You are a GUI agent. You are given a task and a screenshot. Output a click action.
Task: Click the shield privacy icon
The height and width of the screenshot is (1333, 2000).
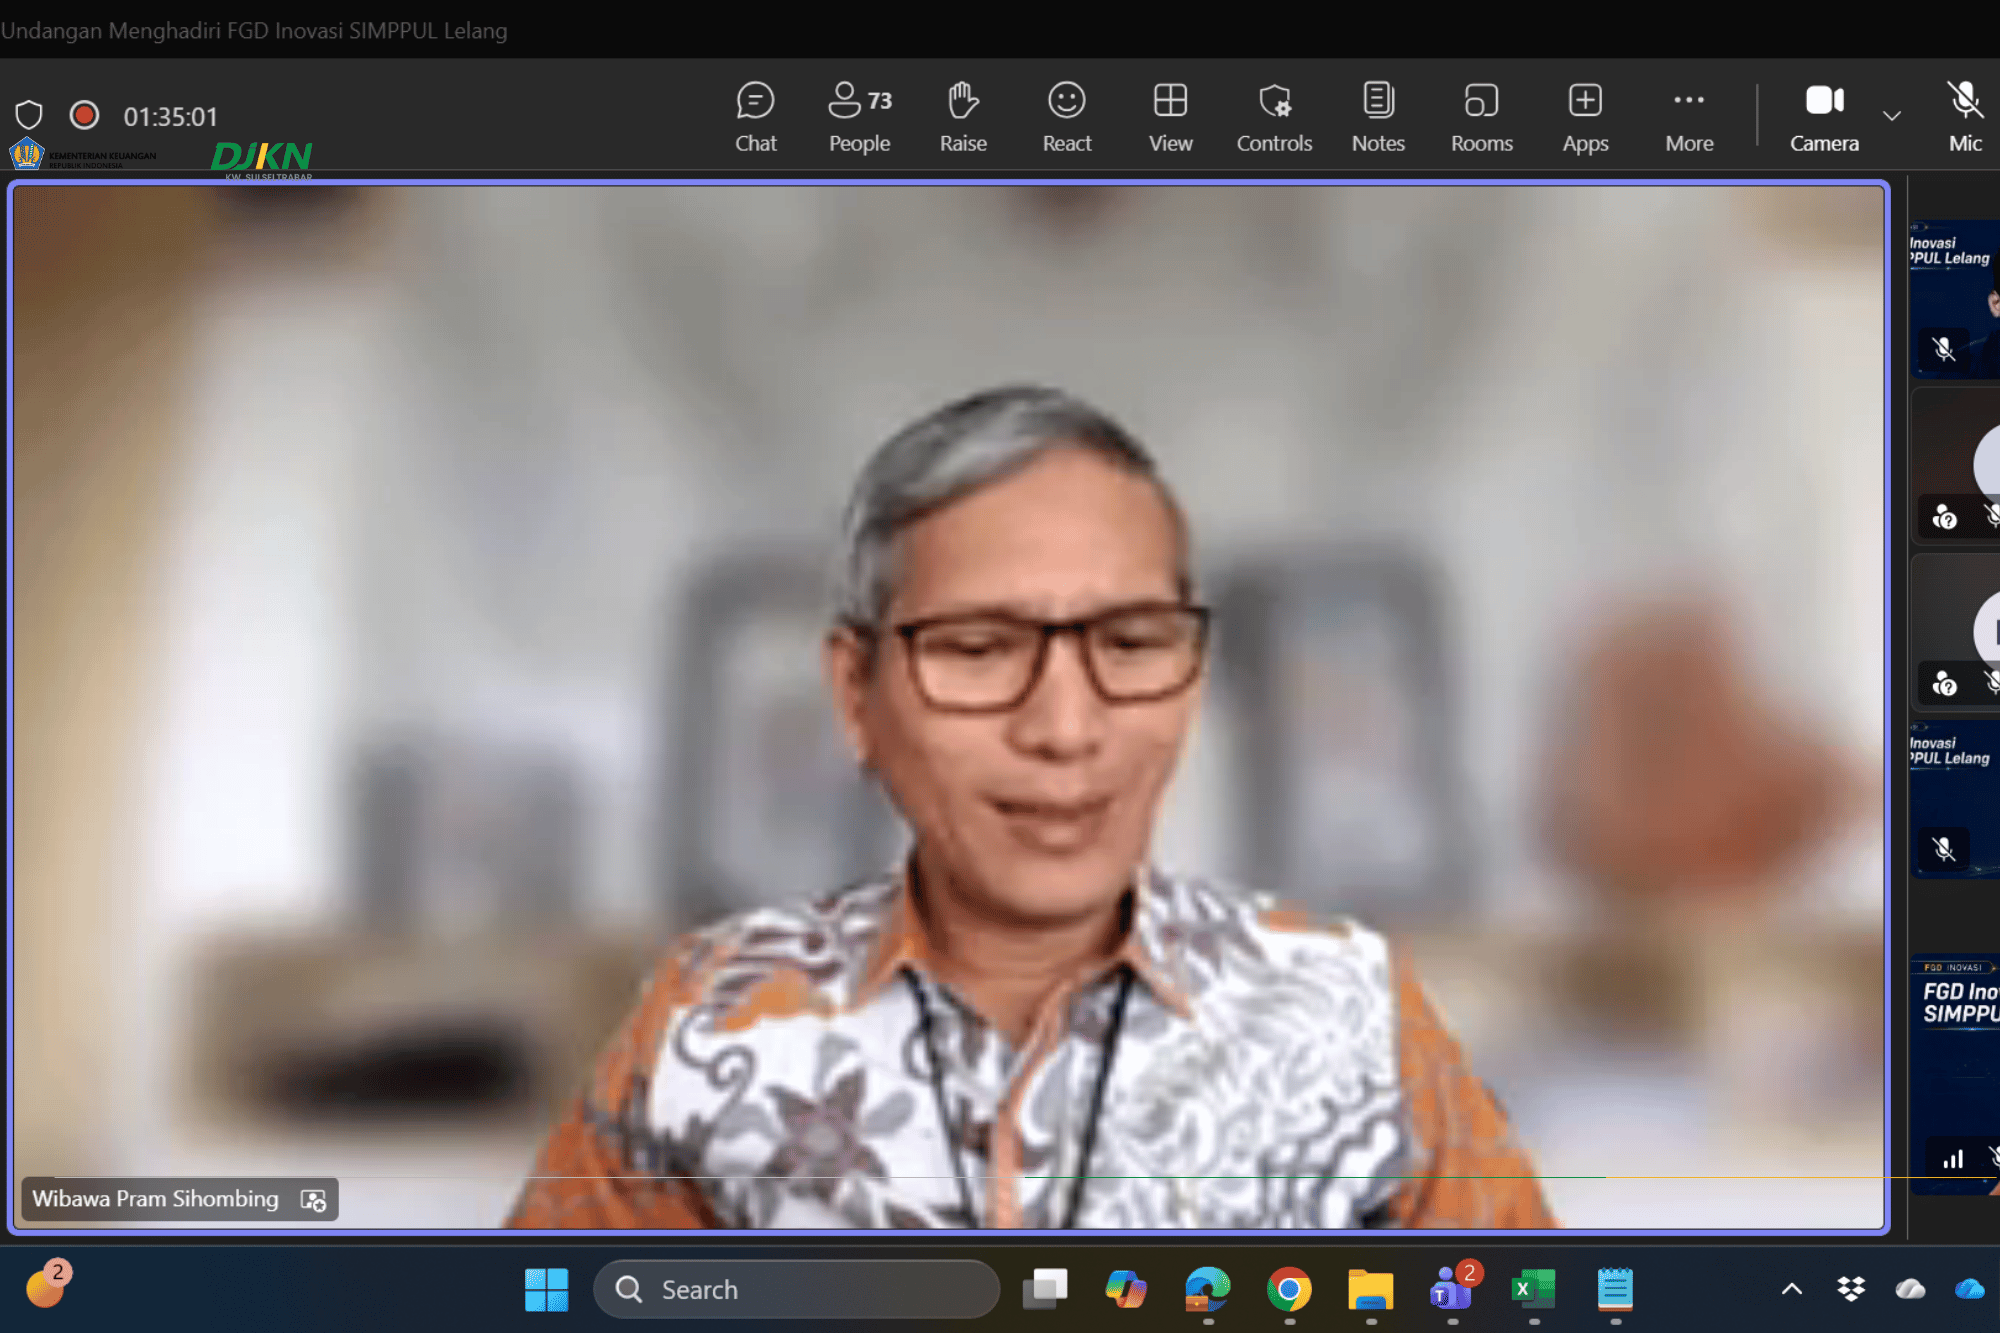click(29, 115)
